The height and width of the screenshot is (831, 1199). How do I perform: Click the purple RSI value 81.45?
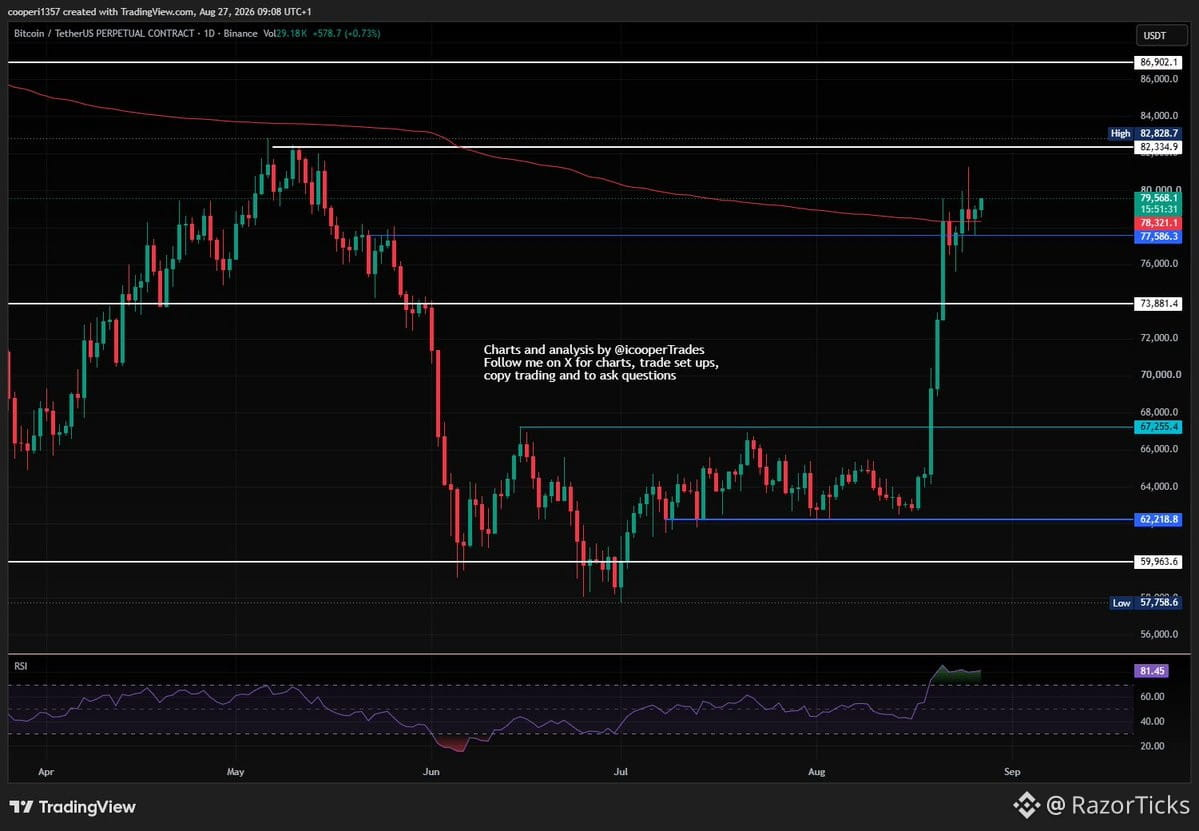click(1152, 670)
